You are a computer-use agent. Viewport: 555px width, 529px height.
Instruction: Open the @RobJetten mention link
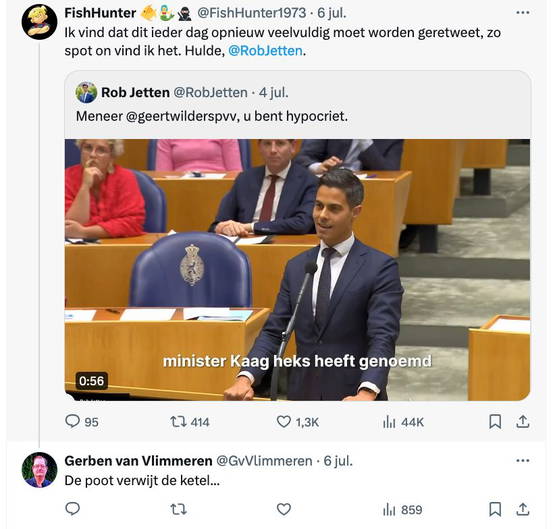click(x=265, y=51)
